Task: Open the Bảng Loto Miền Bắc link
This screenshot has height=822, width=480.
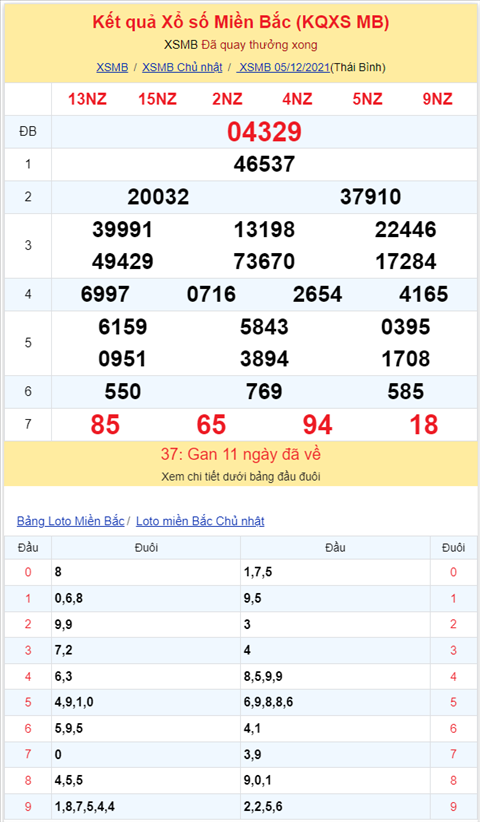Action: coord(70,521)
